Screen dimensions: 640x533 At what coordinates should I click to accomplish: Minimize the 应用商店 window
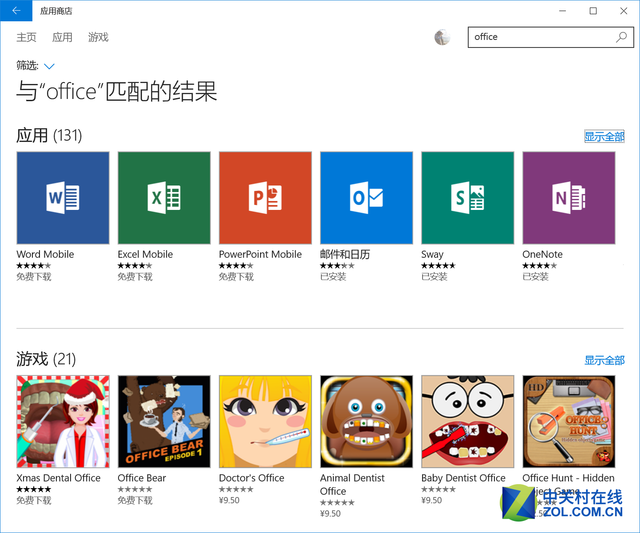pos(562,11)
